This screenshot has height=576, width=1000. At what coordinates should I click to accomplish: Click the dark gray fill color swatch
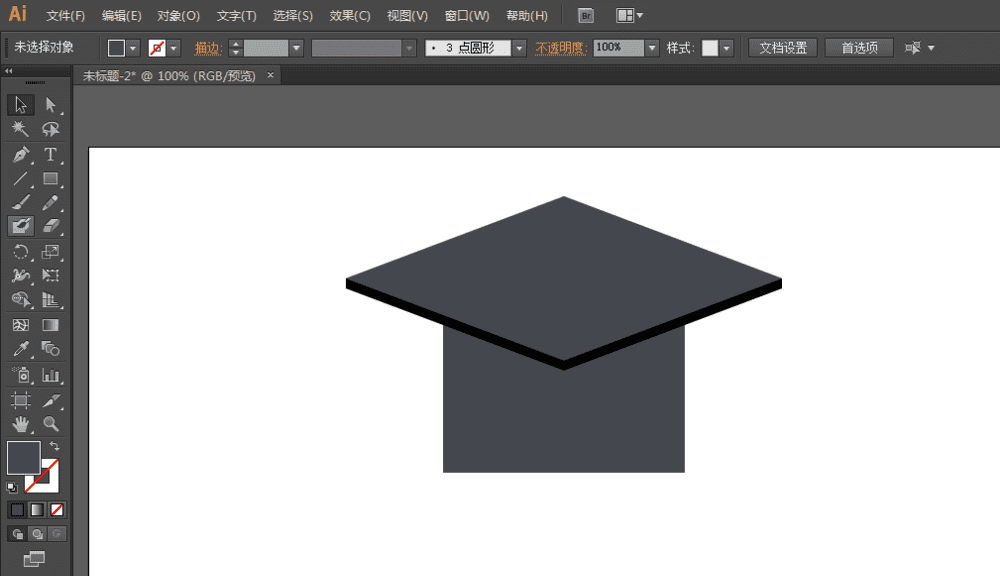23,457
